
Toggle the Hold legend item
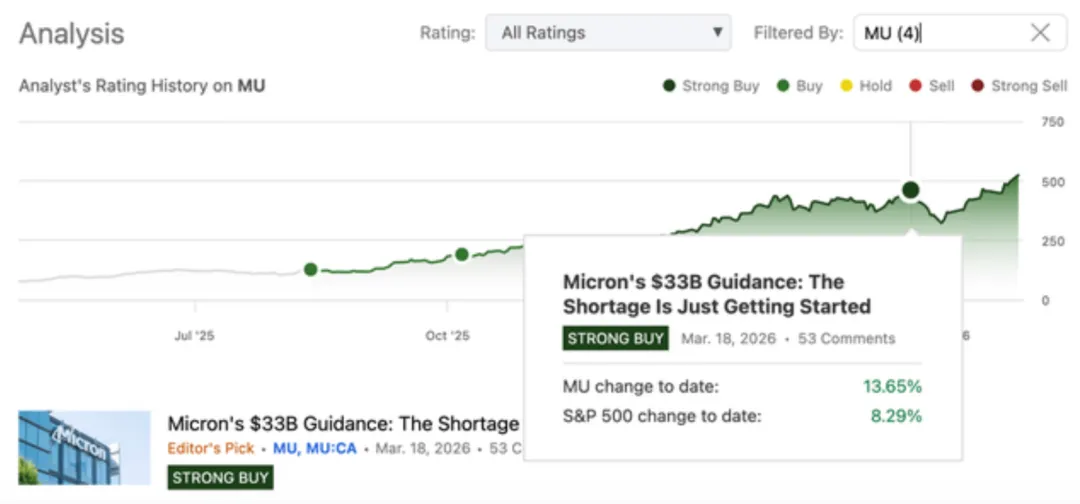[866, 86]
